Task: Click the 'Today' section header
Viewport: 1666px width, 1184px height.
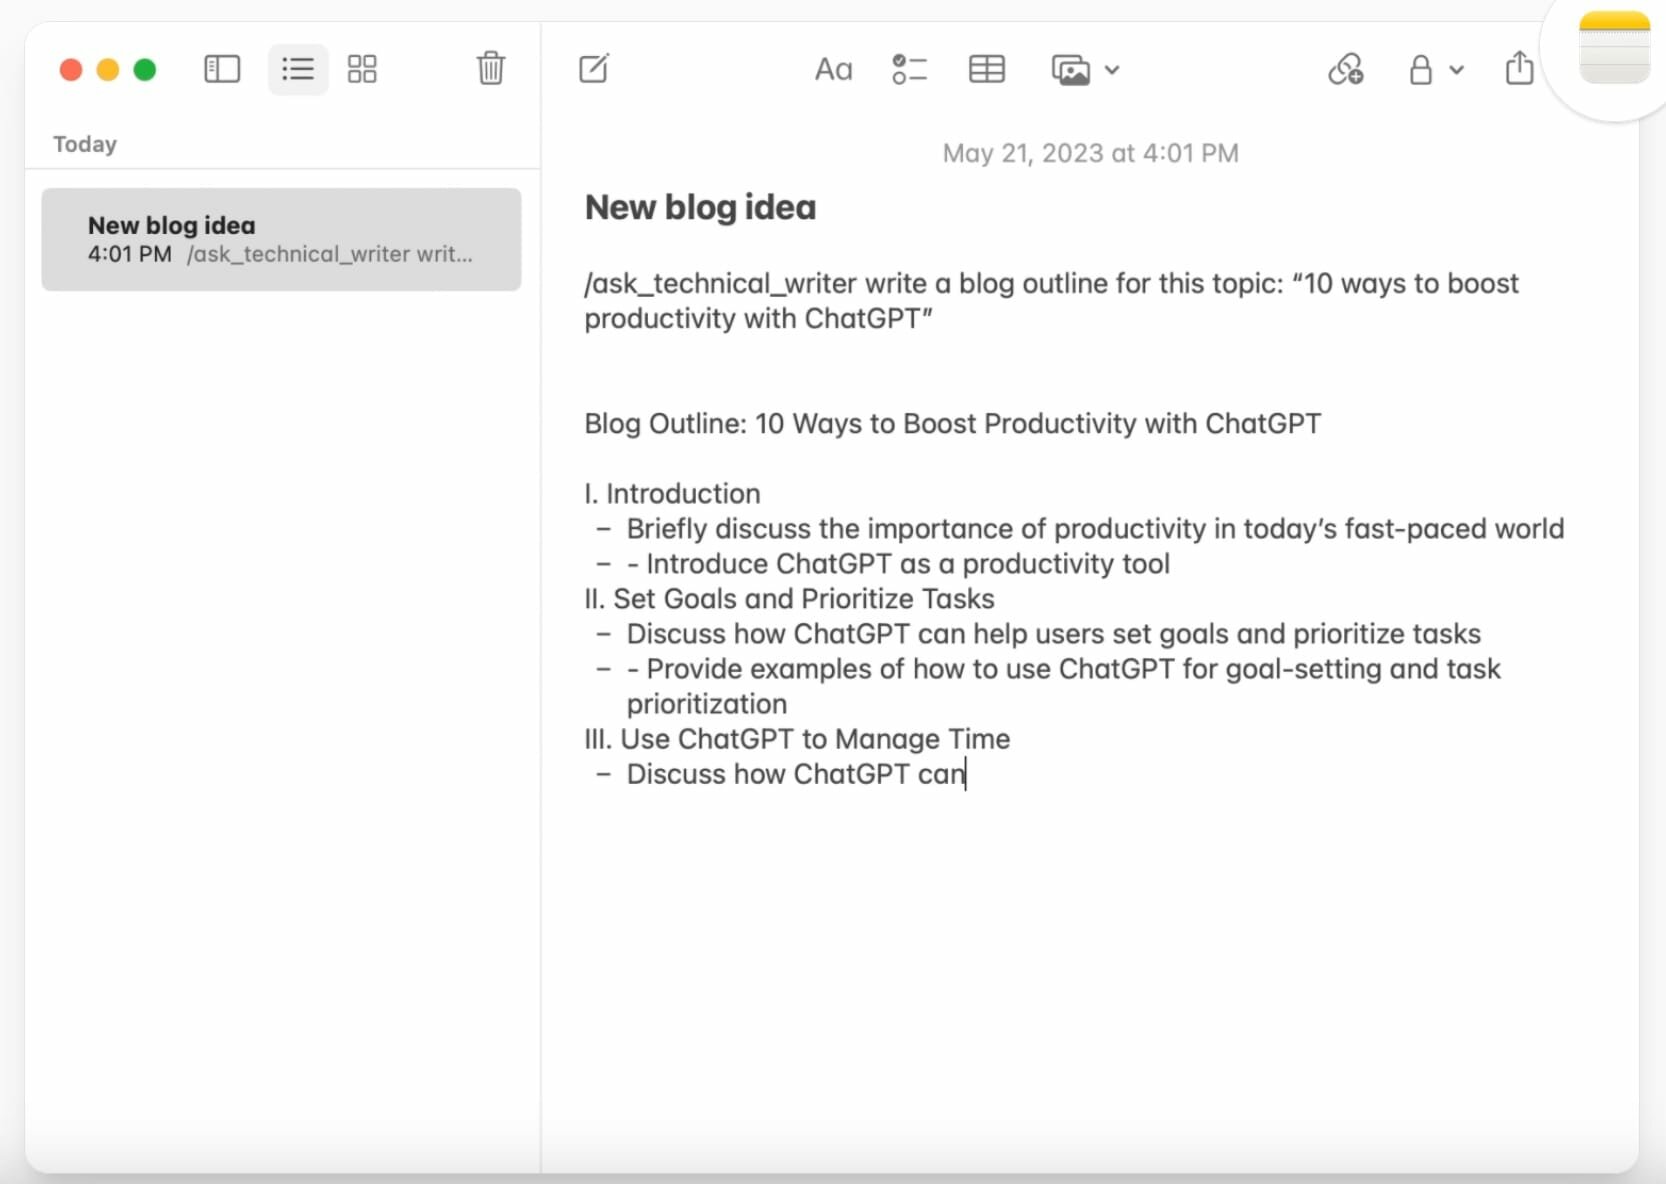Action: coord(85,144)
